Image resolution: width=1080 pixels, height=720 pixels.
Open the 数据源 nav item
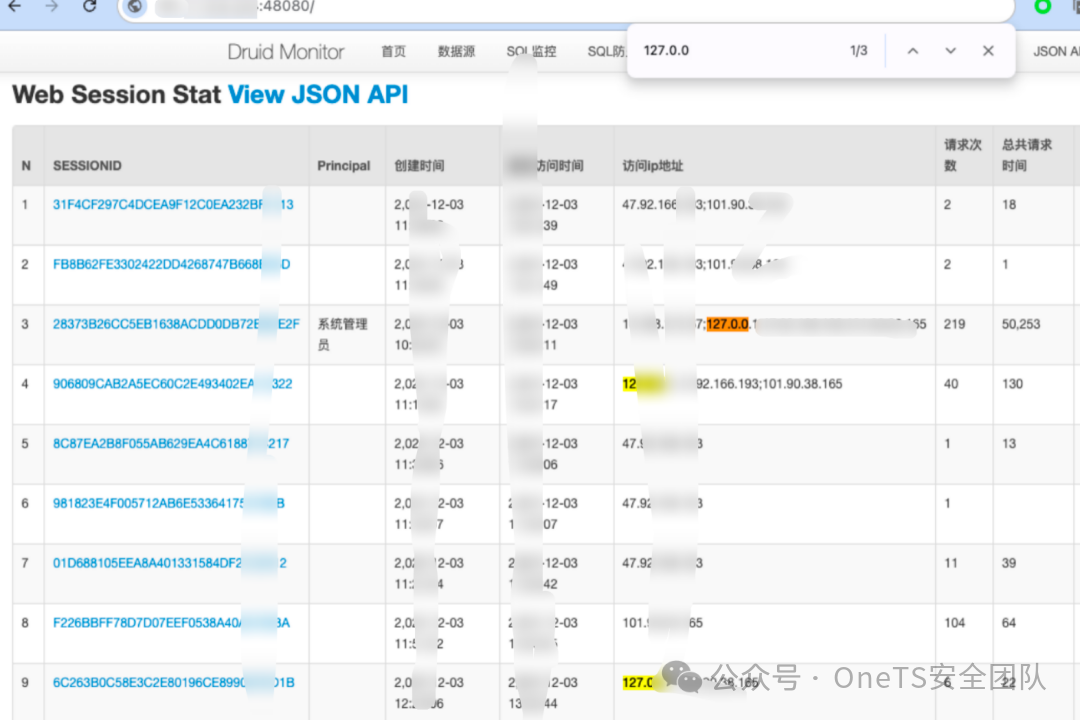click(x=456, y=52)
